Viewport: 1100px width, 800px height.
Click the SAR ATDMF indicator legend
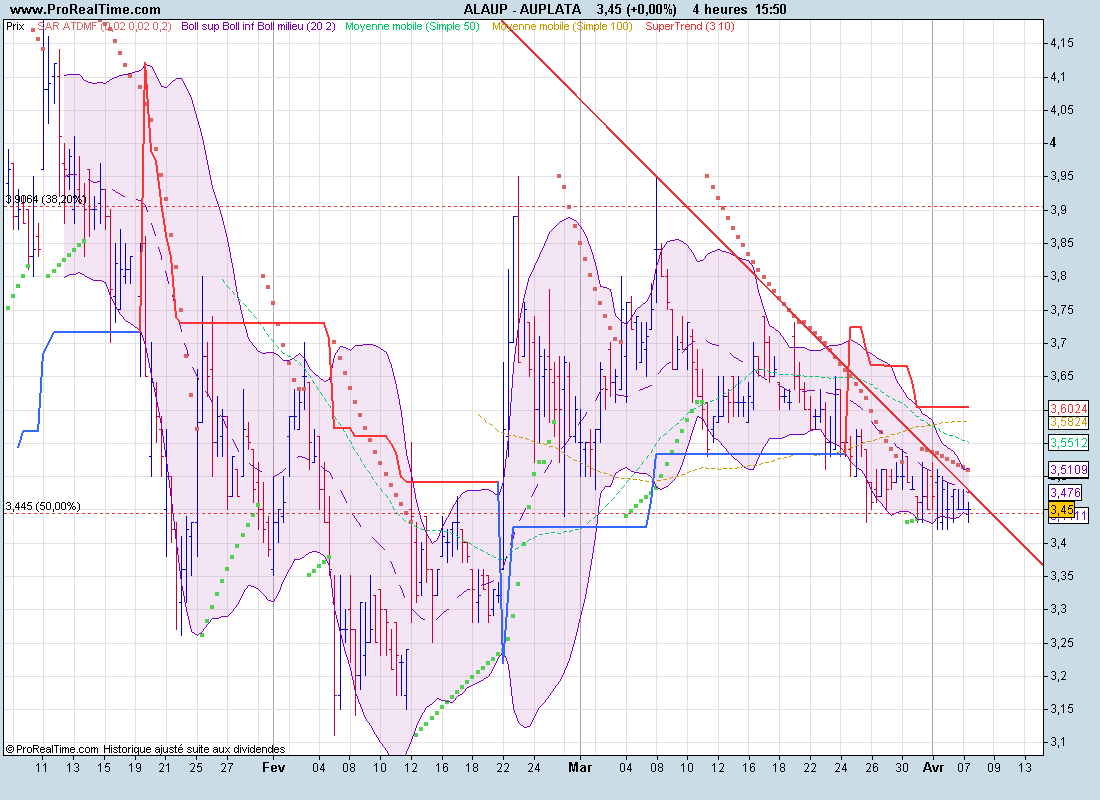coord(105,26)
